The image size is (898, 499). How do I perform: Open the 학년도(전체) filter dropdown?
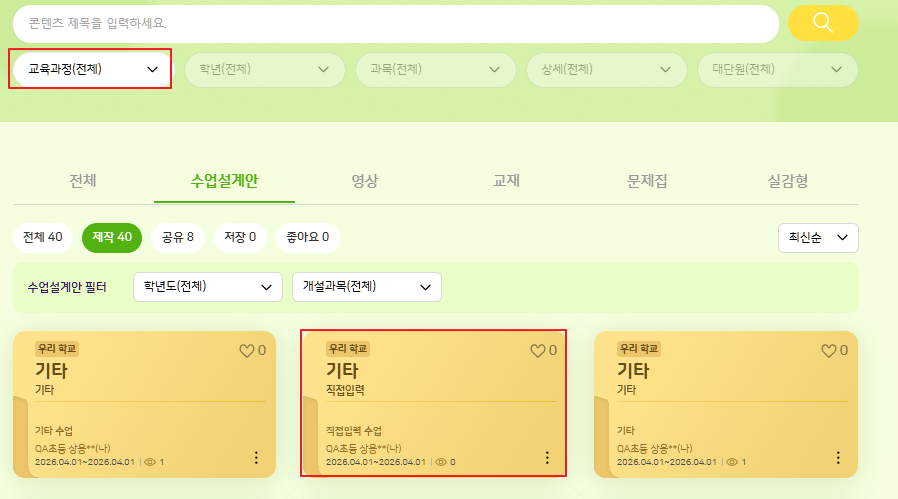coord(208,287)
